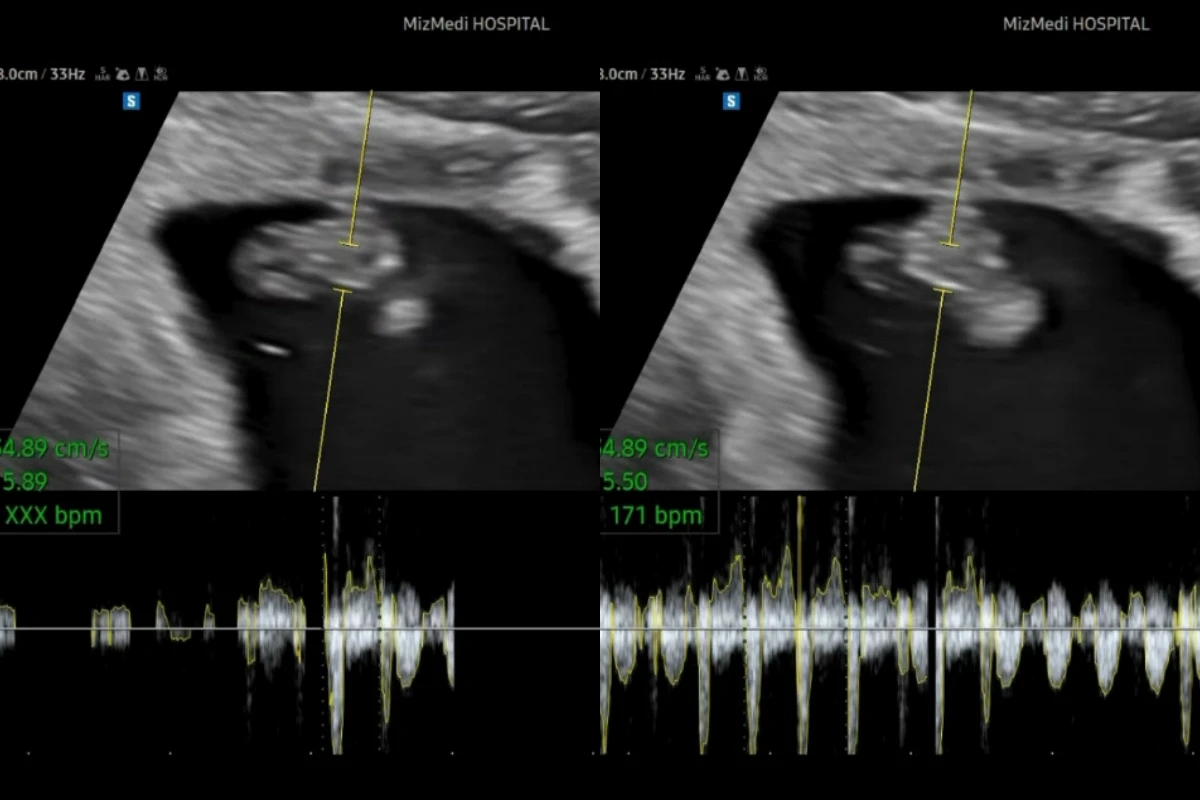Screen dimensions: 1200x800
Task: Select the 33Hz frame rate text in right image
Action: coord(668,74)
